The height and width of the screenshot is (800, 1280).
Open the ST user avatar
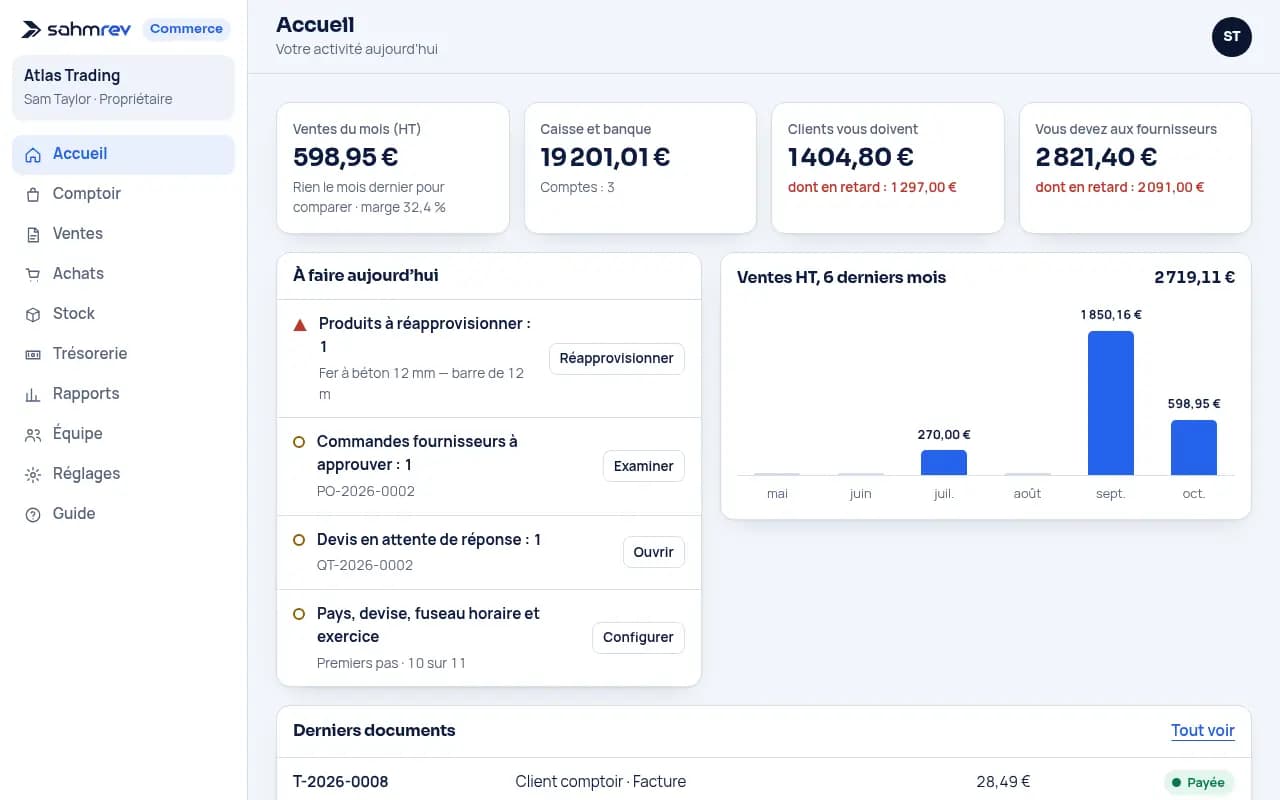click(x=1232, y=37)
